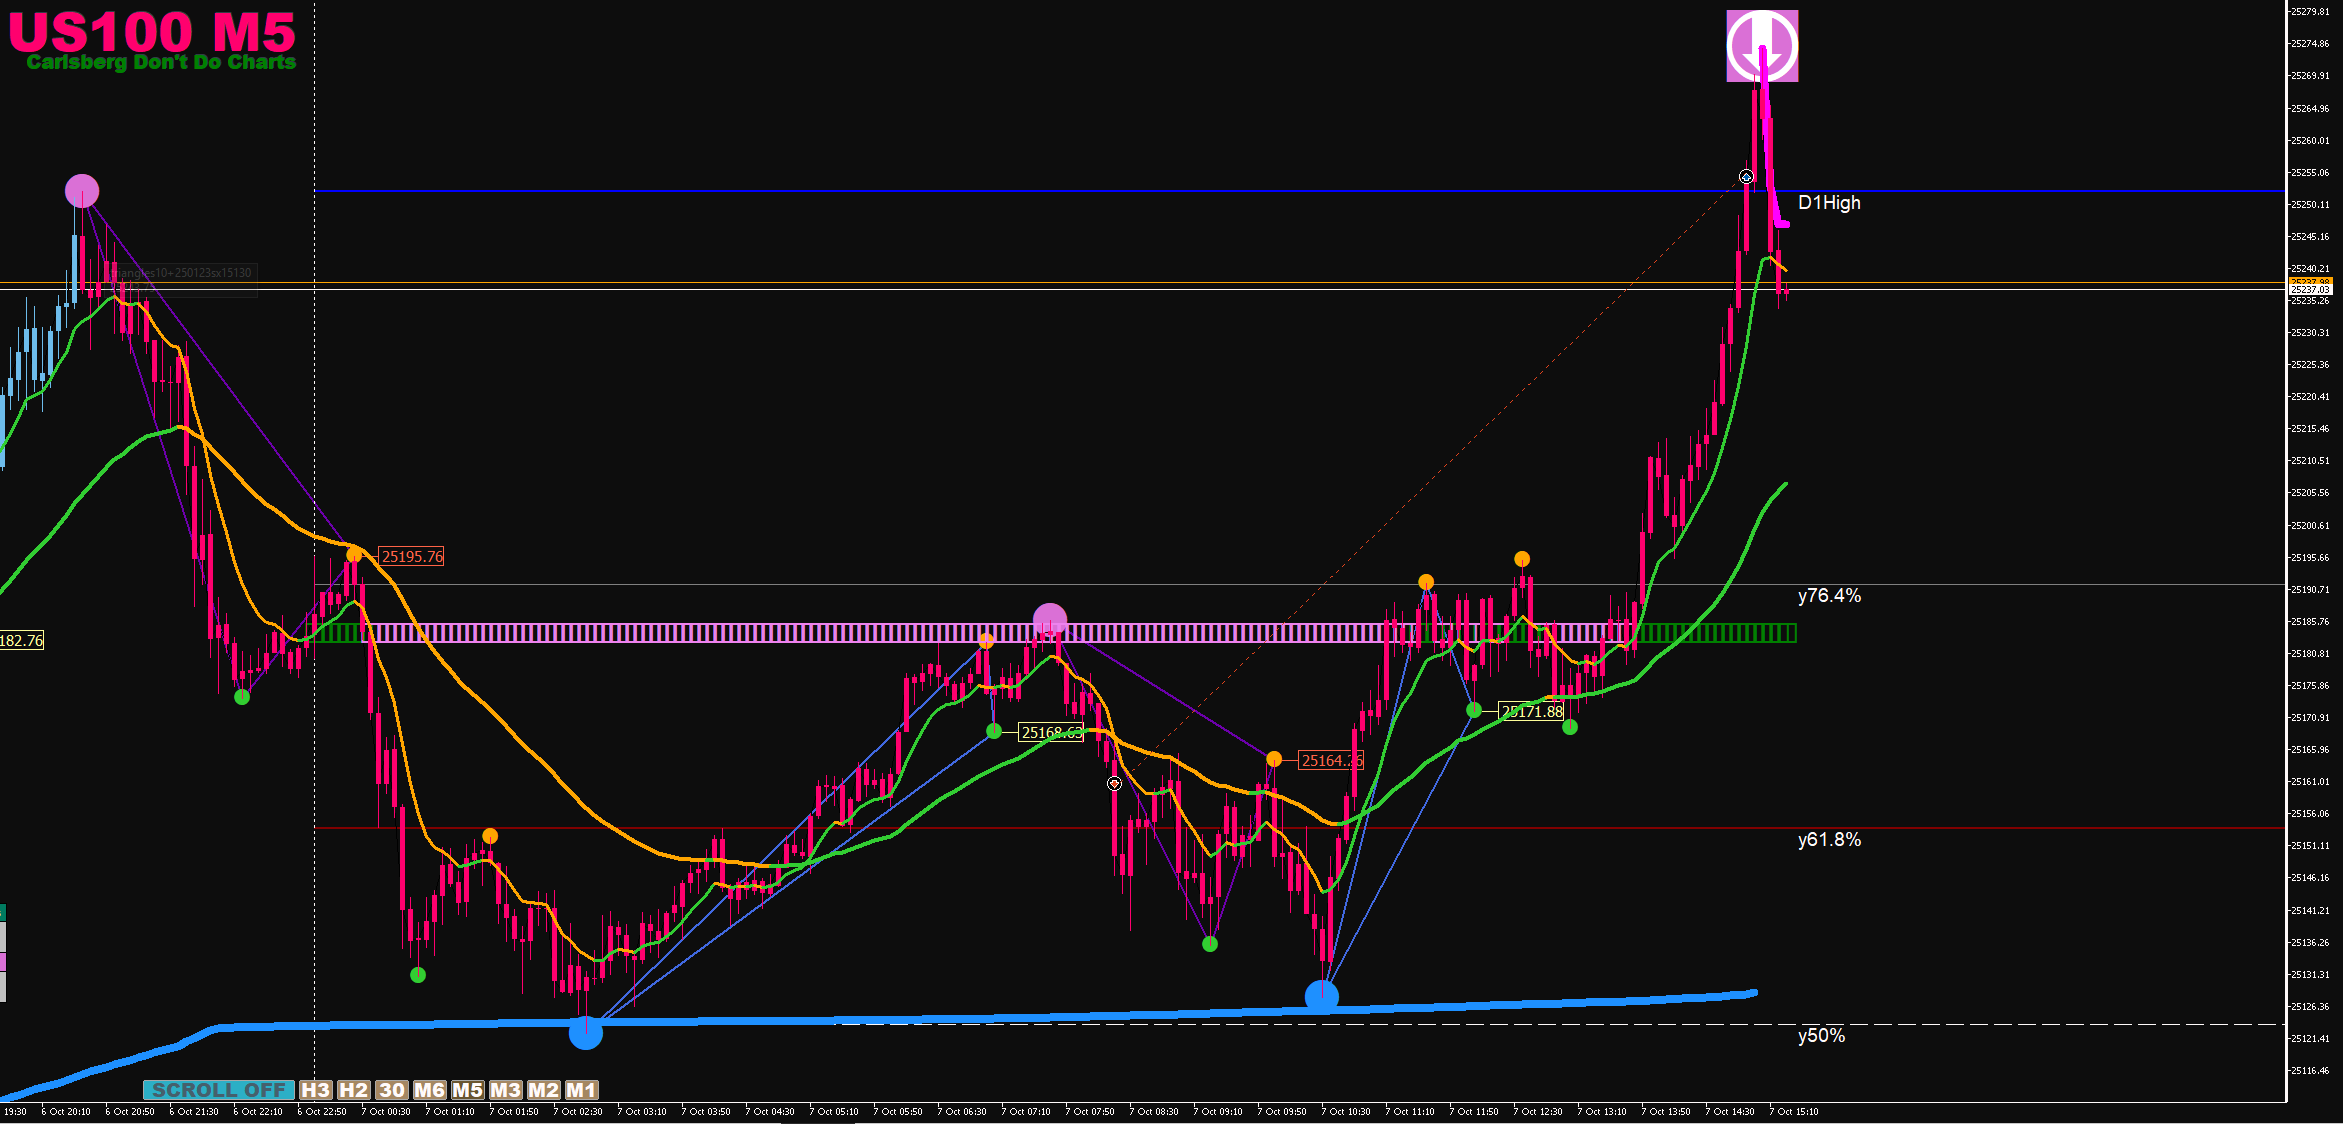Toggle the SCROLL OFF button

218,1090
